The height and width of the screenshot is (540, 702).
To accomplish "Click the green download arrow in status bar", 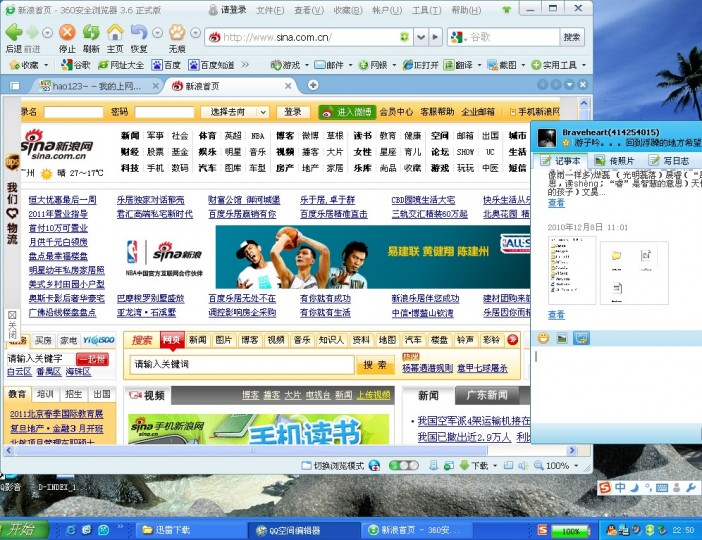I will point(463,466).
